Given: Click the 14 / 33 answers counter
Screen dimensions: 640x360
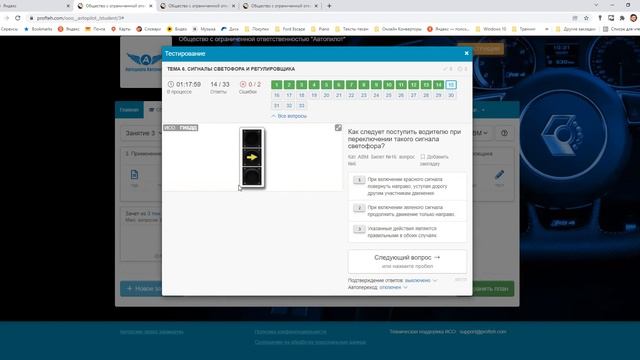Looking at the screenshot, I should click(220, 84).
